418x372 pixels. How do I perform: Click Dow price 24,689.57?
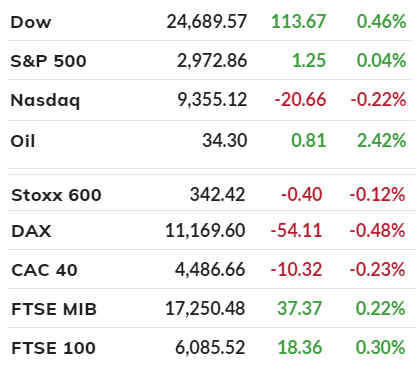pyautogui.click(x=207, y=22)
